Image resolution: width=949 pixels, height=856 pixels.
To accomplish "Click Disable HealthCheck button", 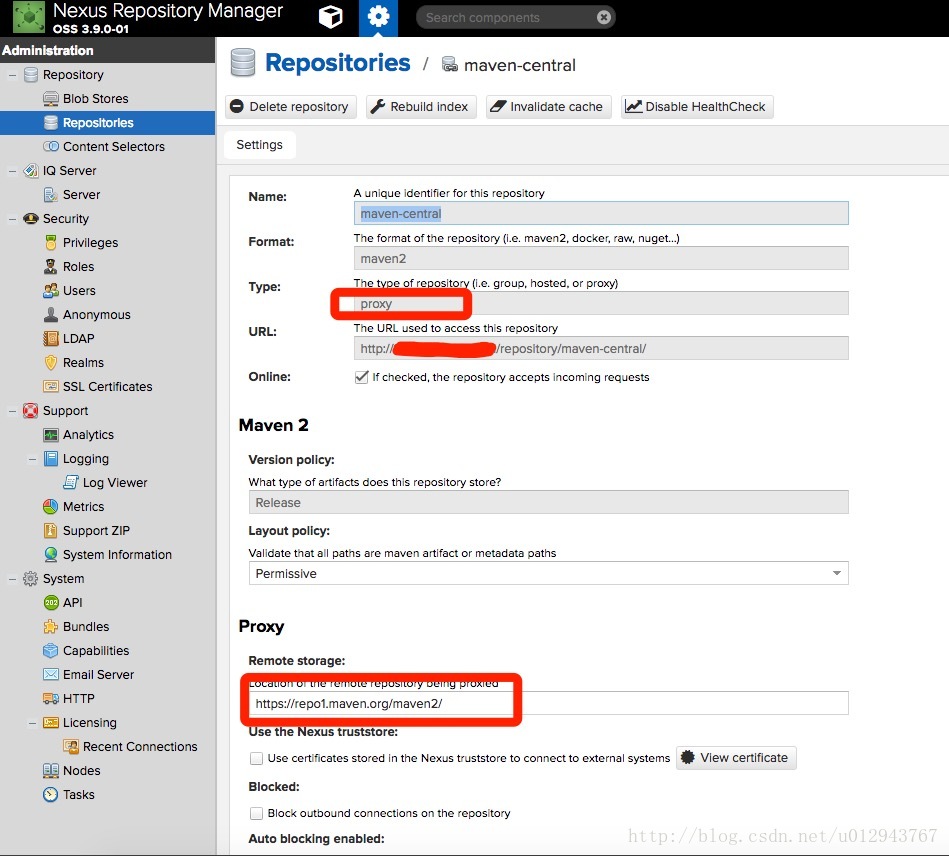I will (x=697, y=107).
